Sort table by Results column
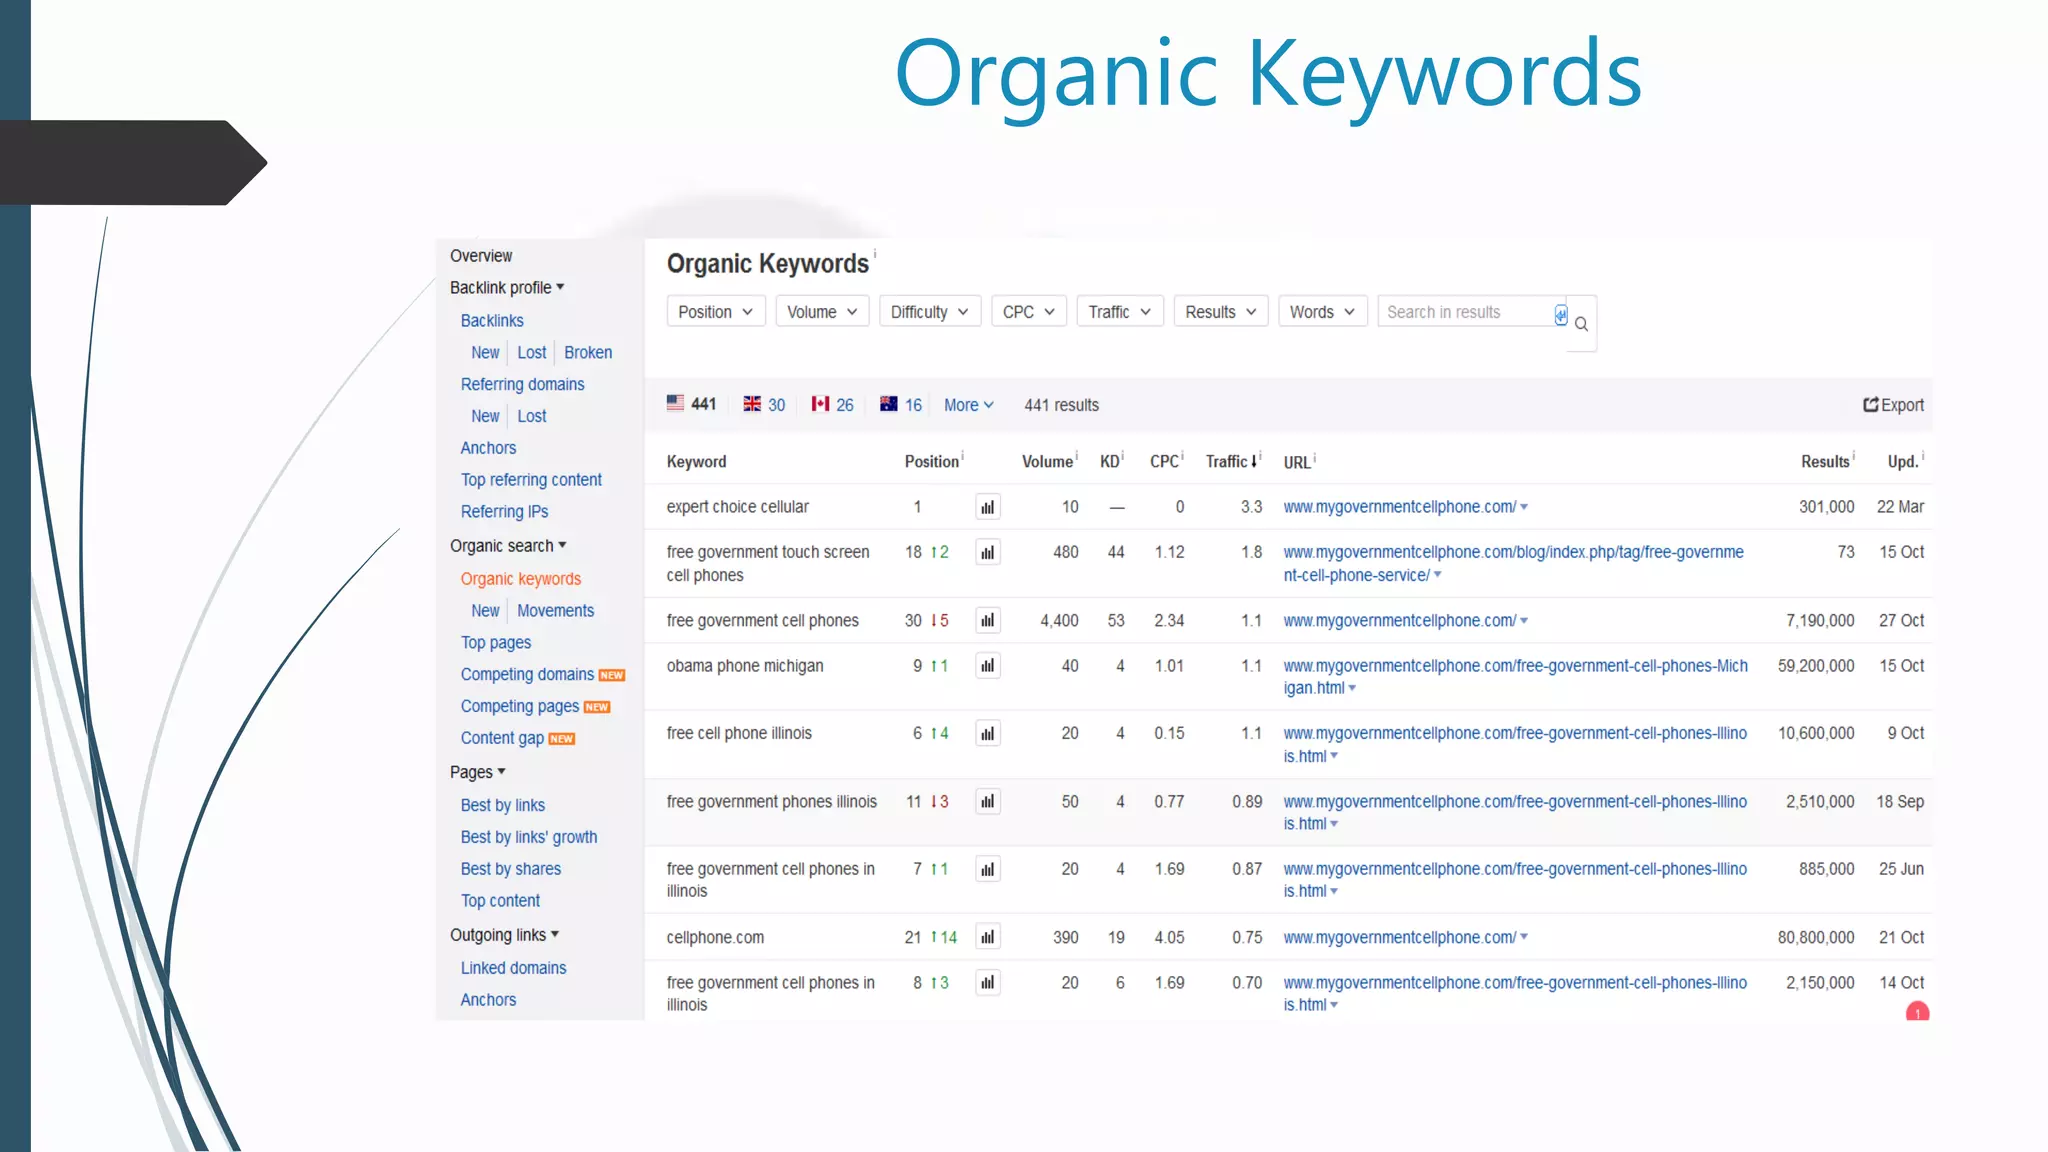The width and height of the screenshot is (2048, 1152). [x=1825, y=462]
